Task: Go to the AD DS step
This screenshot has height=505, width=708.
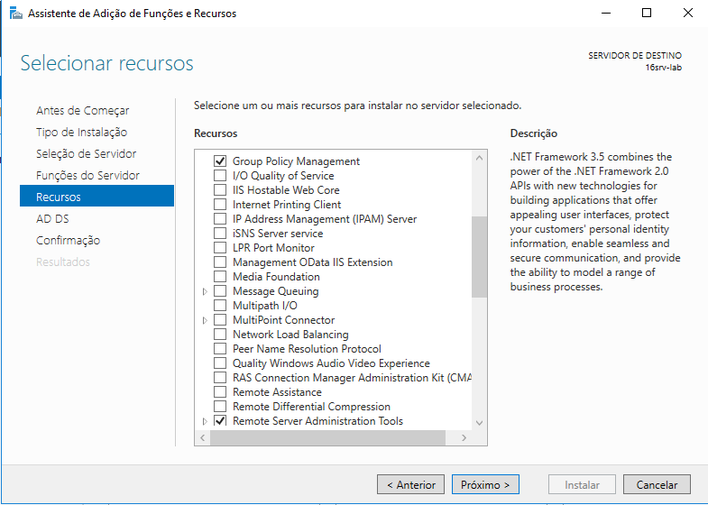Action: 52,219
